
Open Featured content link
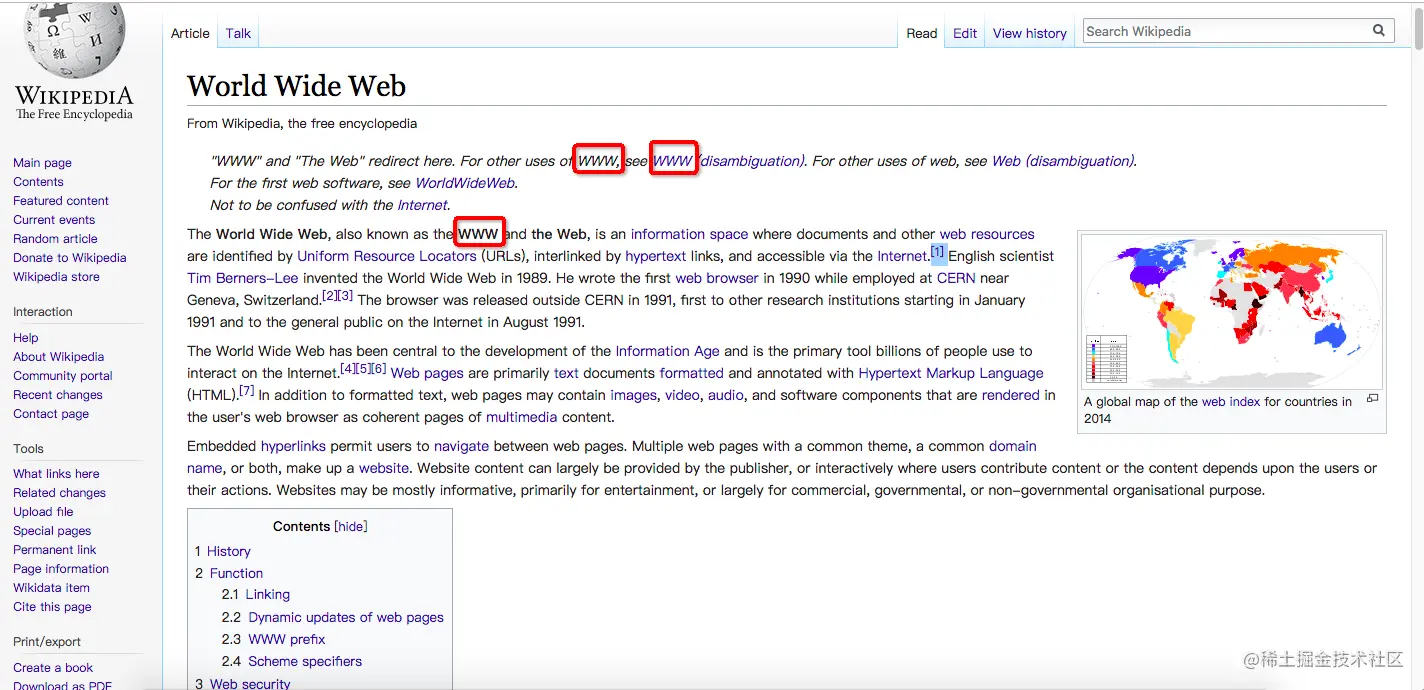(61, 201)
